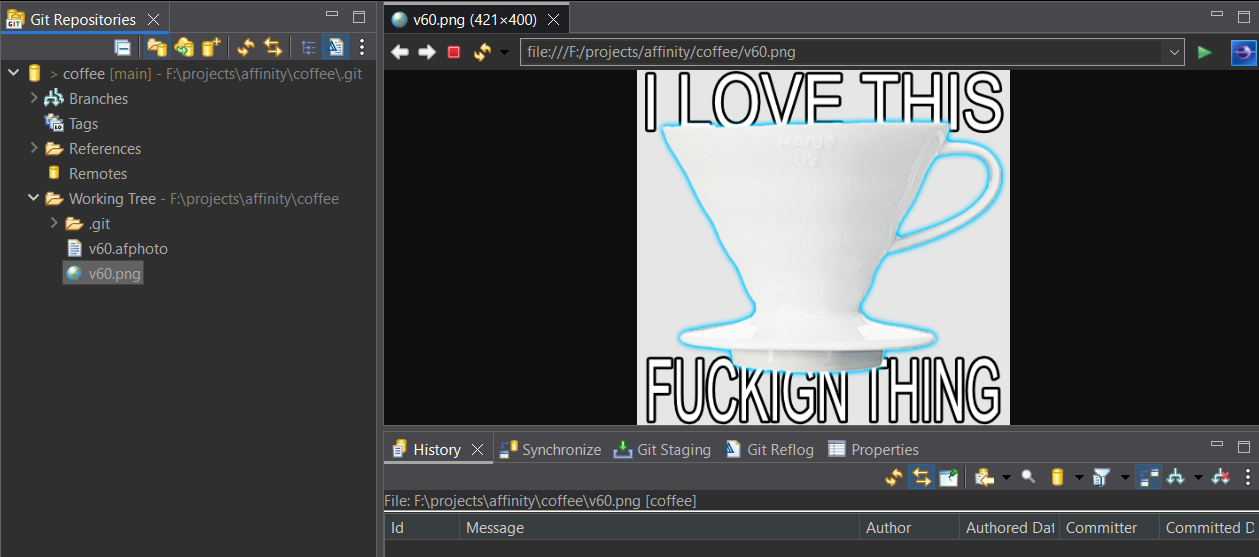The height and width of the screenshot is (557, 1259).
Task: Click the green Go arrow beside URL field
Action: pos(1205,52)
